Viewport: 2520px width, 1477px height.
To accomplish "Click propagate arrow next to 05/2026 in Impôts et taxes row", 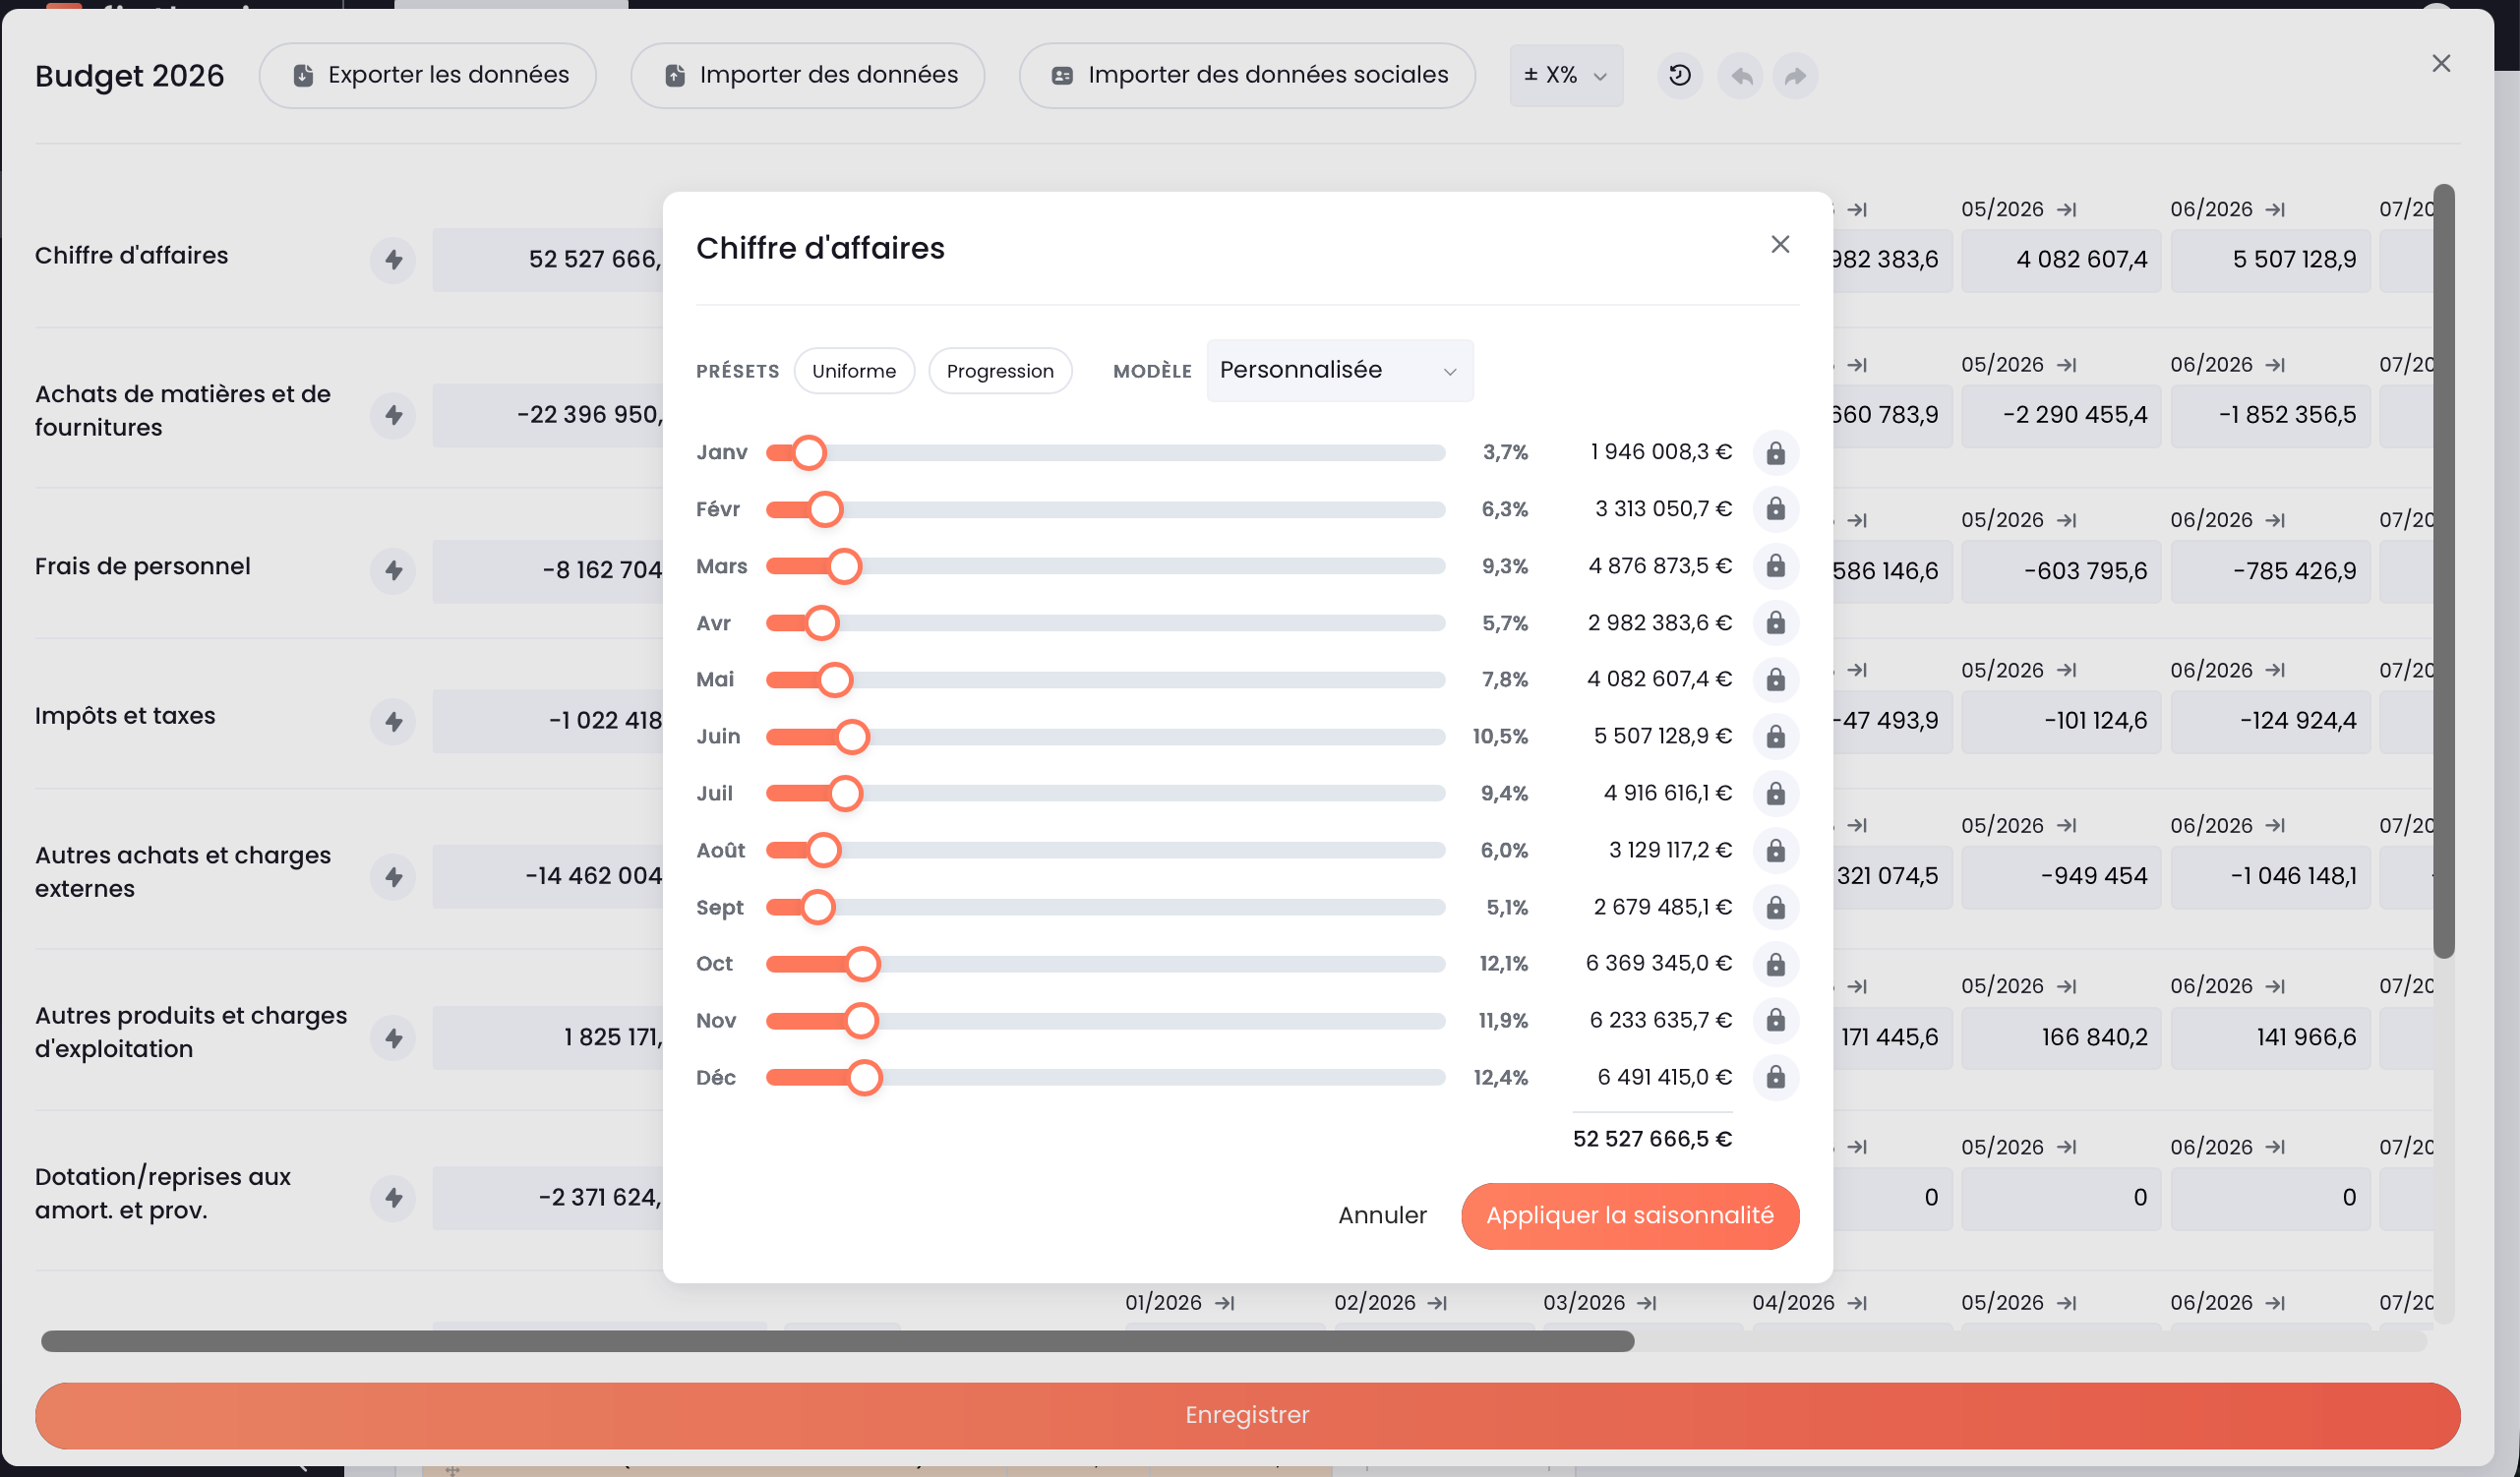I will click(x=2067, y=671).
